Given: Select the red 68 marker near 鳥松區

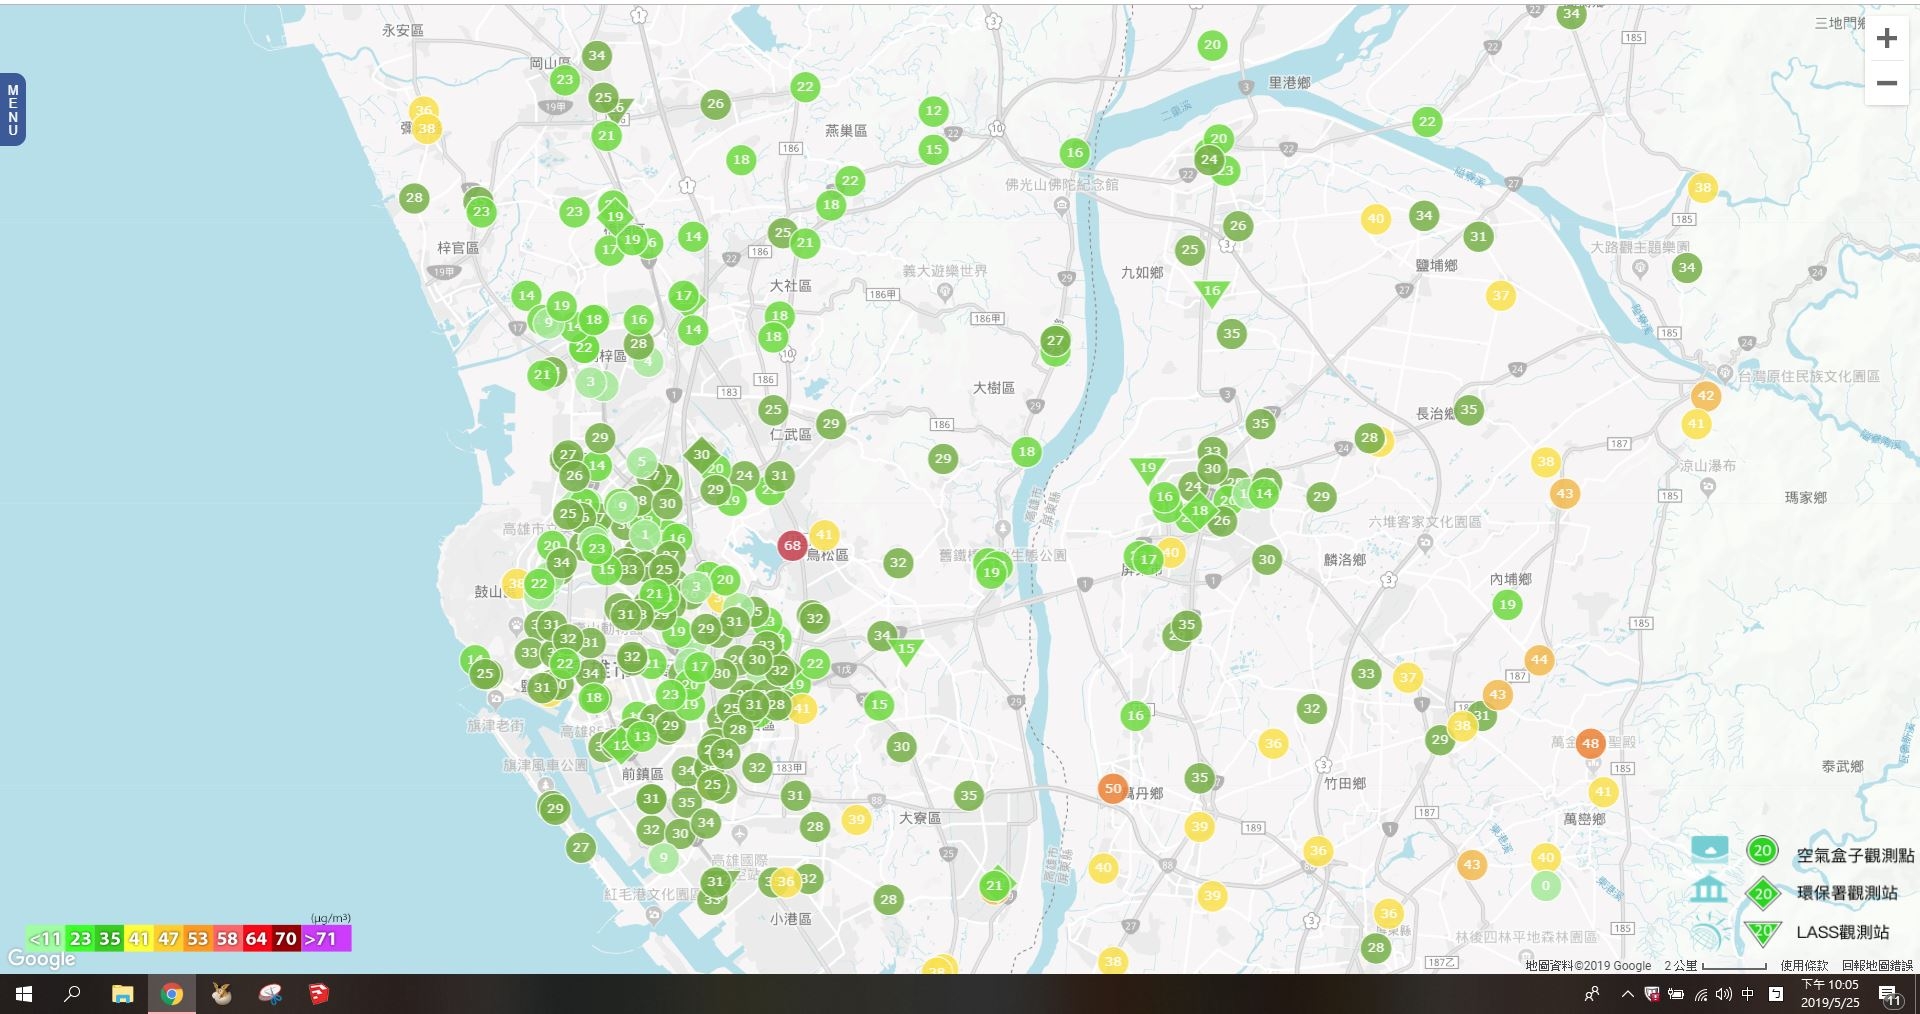Looking at the screenshot, I should (x=792, y=545).
